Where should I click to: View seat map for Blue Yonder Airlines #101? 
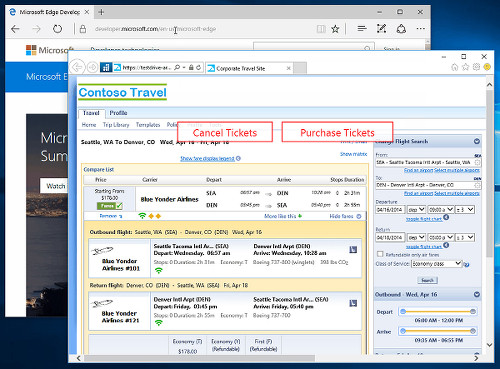[353, 250]
